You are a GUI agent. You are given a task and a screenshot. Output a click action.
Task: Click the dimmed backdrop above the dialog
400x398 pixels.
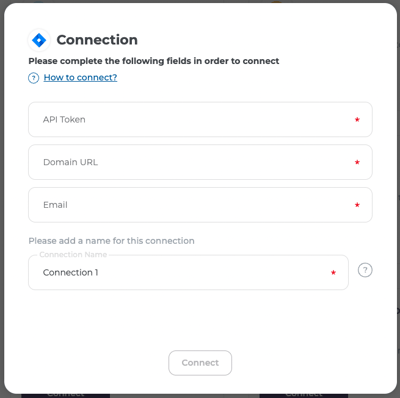click(x=200, y=1)
